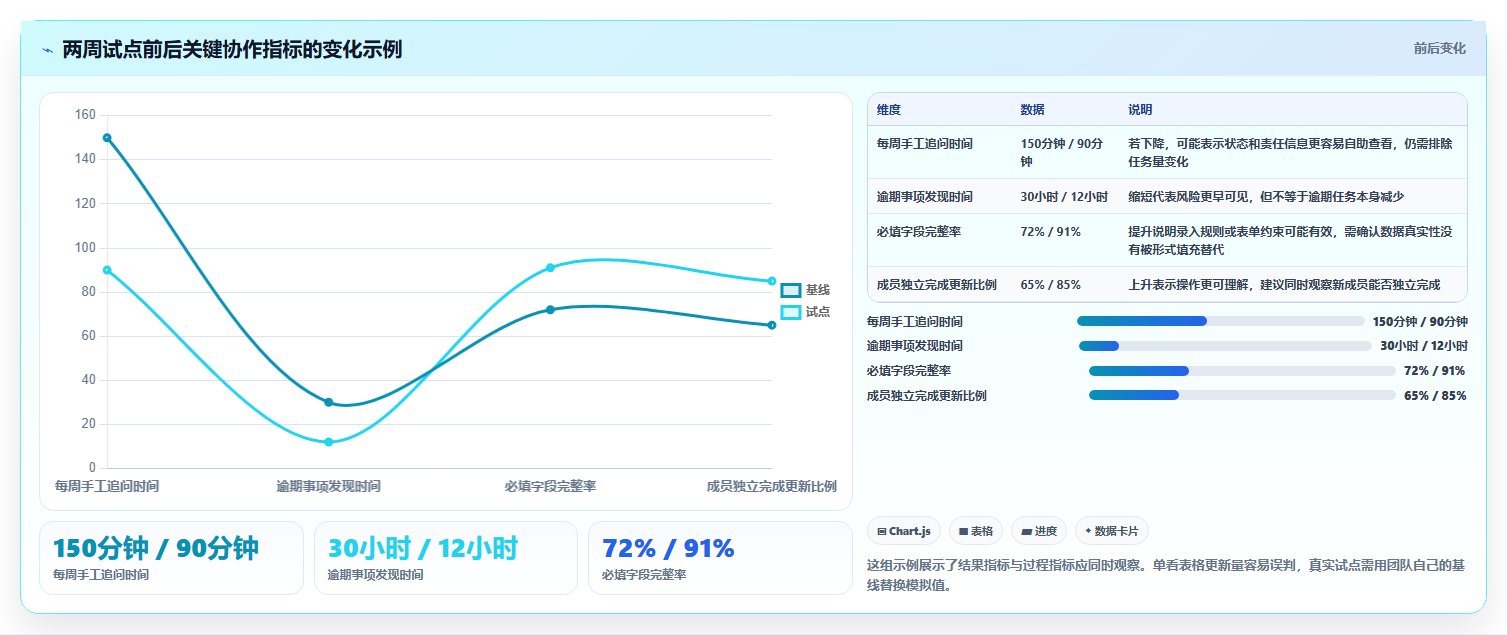Click table cell 成员独立完成更新比例
The image size is (1507, 635).
(x=937, y=285)
